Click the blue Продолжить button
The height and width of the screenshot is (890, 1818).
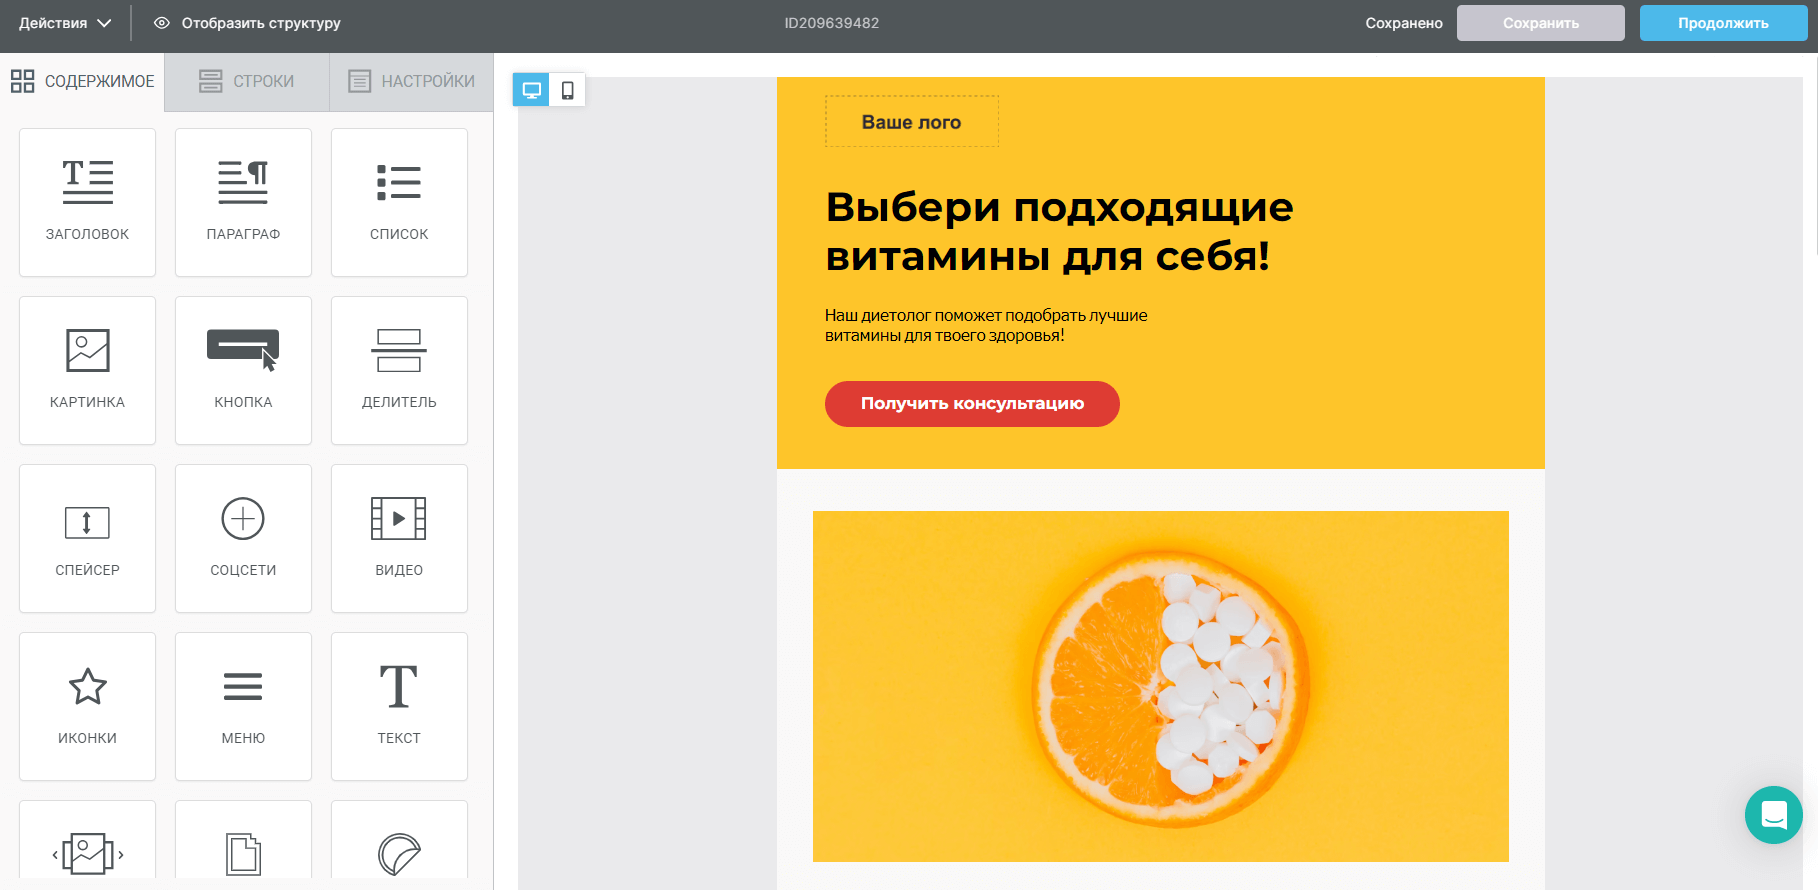[x=1723, y=23]
